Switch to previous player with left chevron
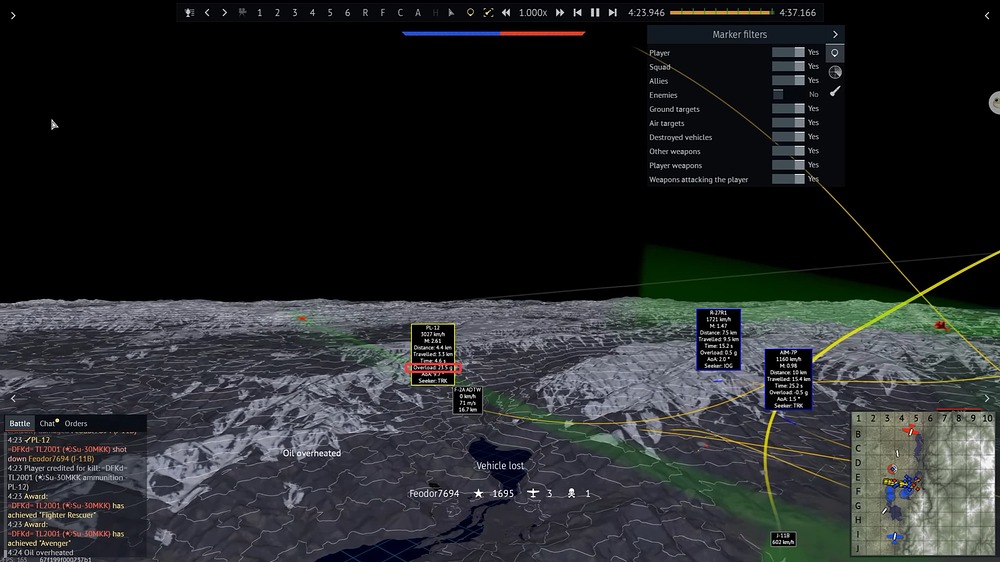The image size is (1000, 562). coord(207,13)
